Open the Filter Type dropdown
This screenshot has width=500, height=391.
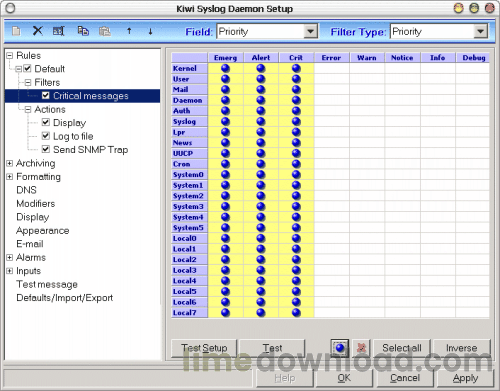coord(480,32)
